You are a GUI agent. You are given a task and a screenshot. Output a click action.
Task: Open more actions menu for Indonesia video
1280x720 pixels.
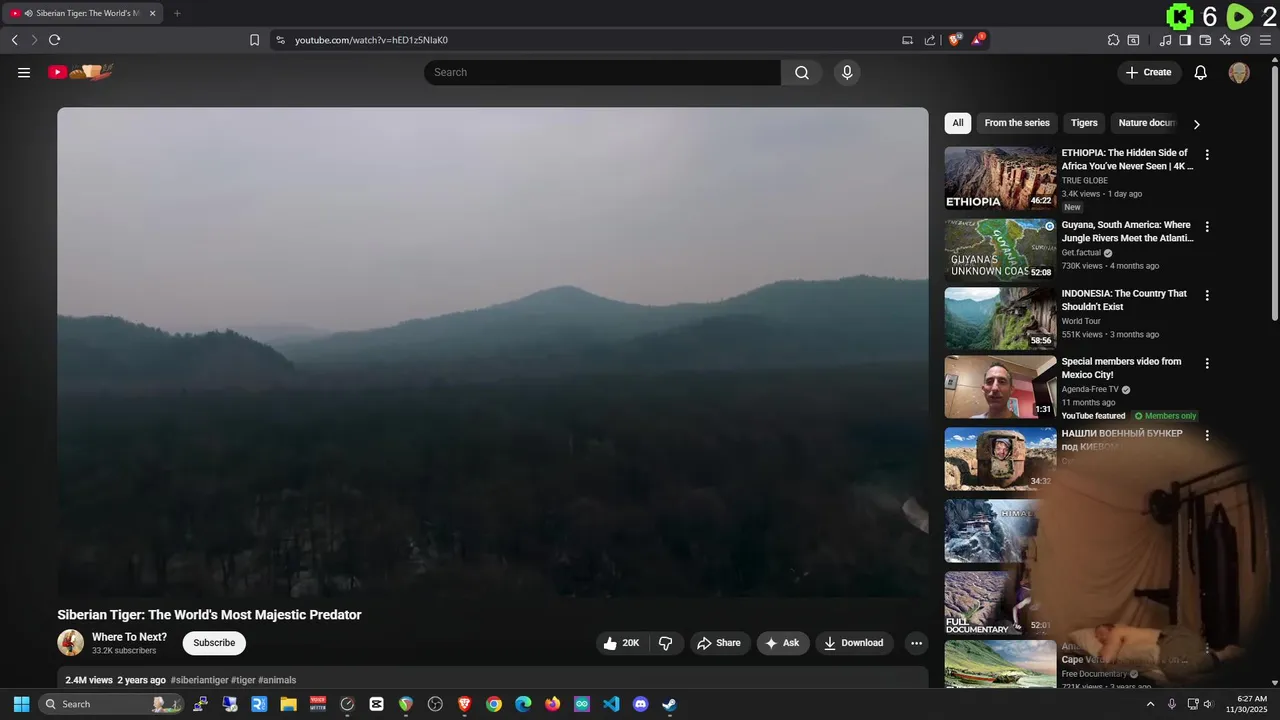tap(1207, 296)
